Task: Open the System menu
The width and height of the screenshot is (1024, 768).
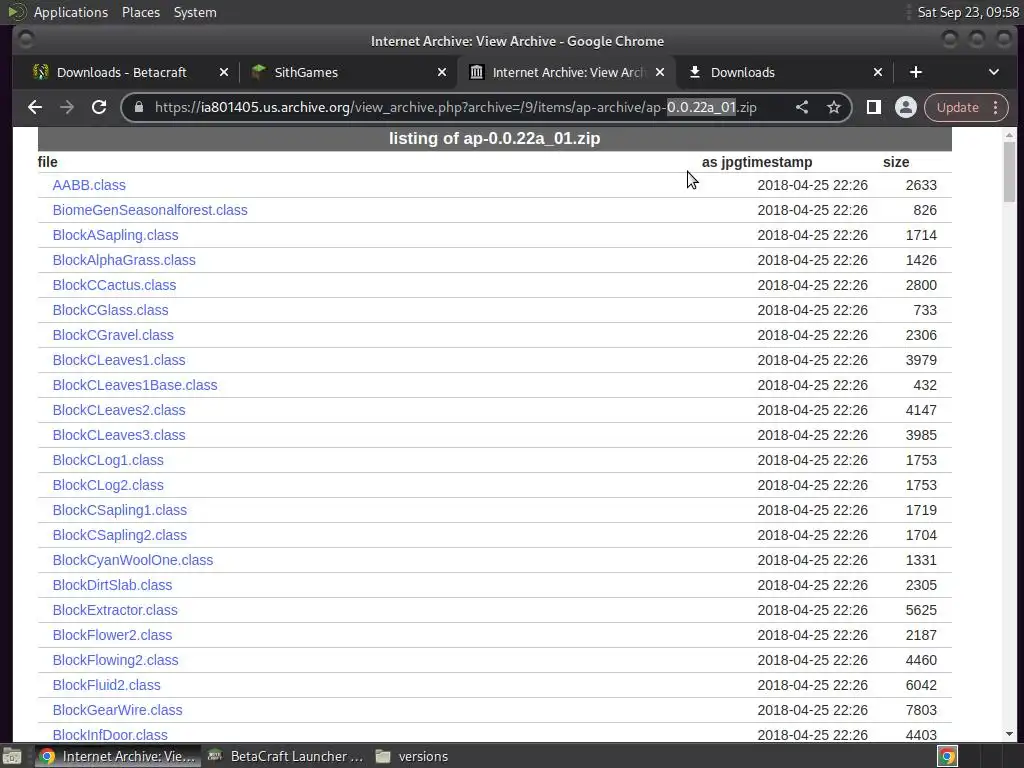Action: 195,12
